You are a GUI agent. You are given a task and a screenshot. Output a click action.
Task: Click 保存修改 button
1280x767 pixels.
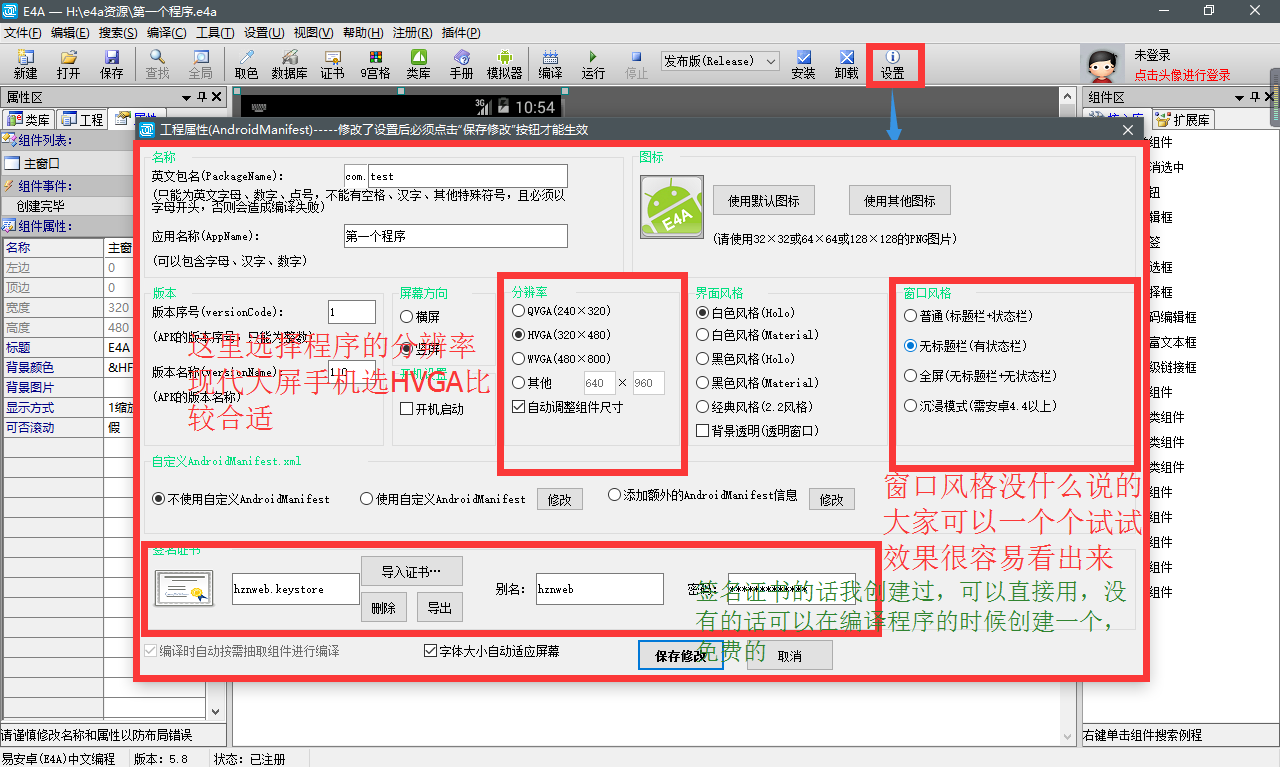click(681, 656)
